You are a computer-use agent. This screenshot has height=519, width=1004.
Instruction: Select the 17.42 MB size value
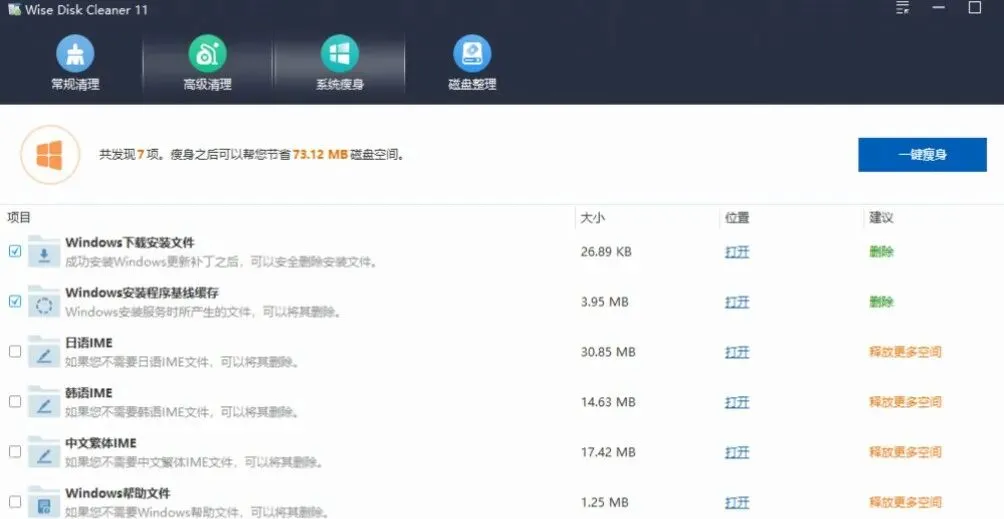click(x=608, y=452)
